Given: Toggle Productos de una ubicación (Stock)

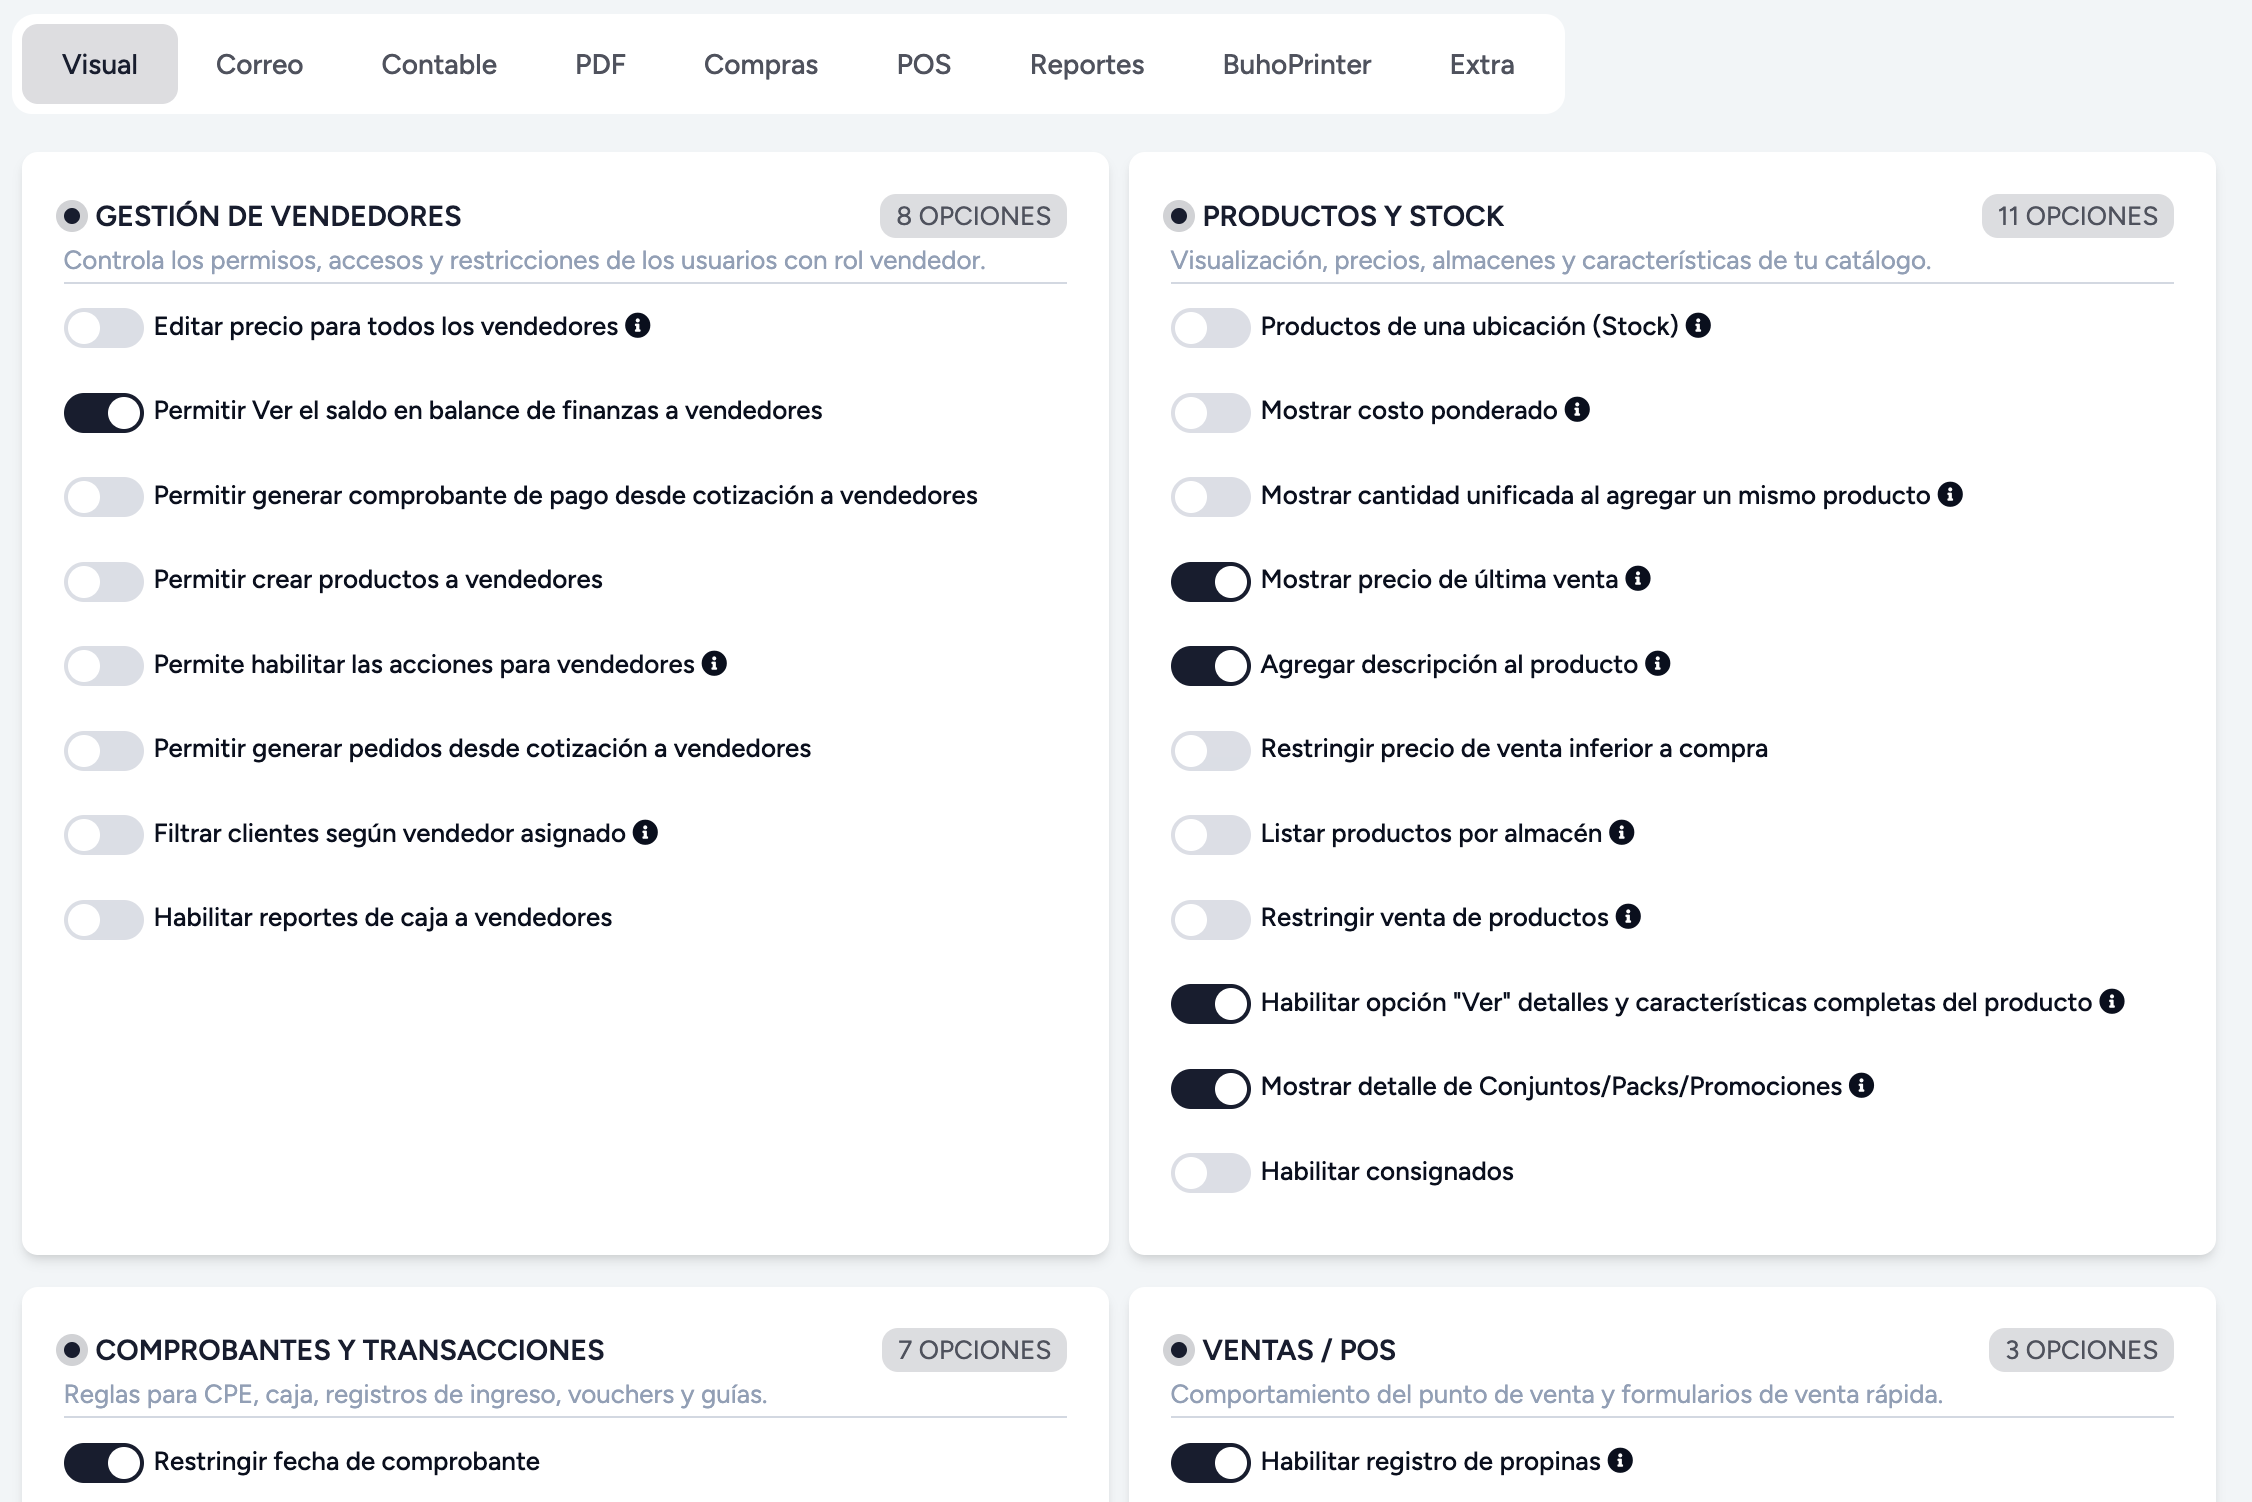Looking at the screenshot, I should point(1211,328).
